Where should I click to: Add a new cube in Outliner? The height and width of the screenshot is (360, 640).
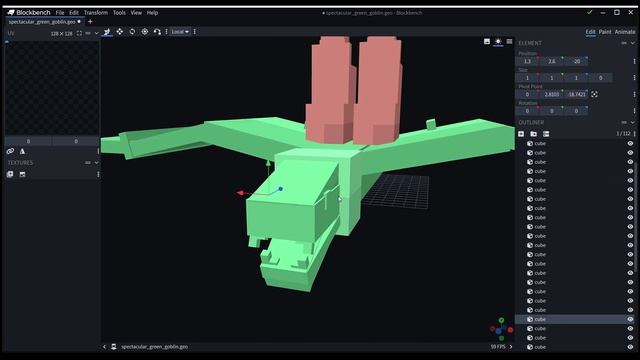(521, 134)
